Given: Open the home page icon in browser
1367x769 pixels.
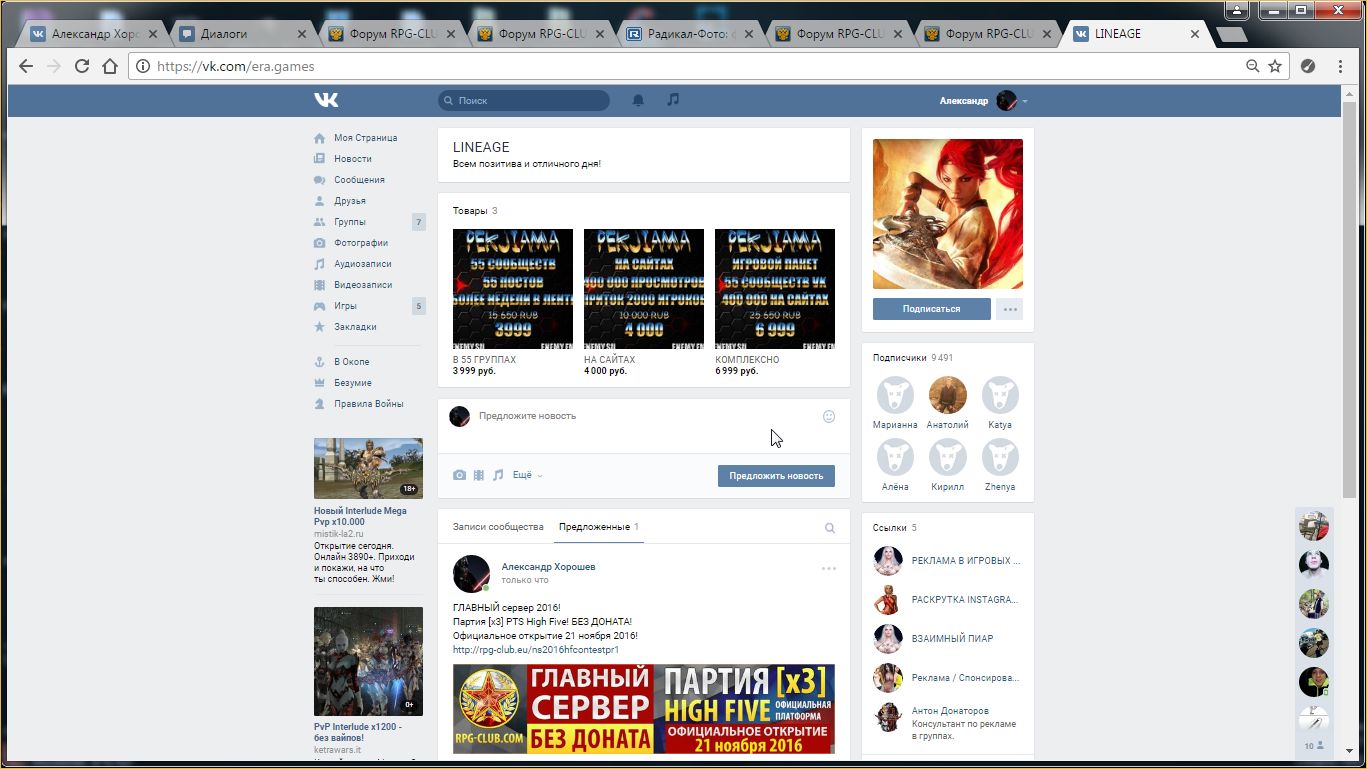Looking at the screenshot, I should [110, 66].
